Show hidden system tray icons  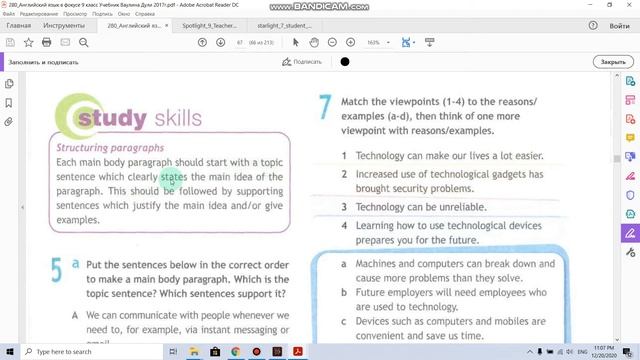(529, 351)
